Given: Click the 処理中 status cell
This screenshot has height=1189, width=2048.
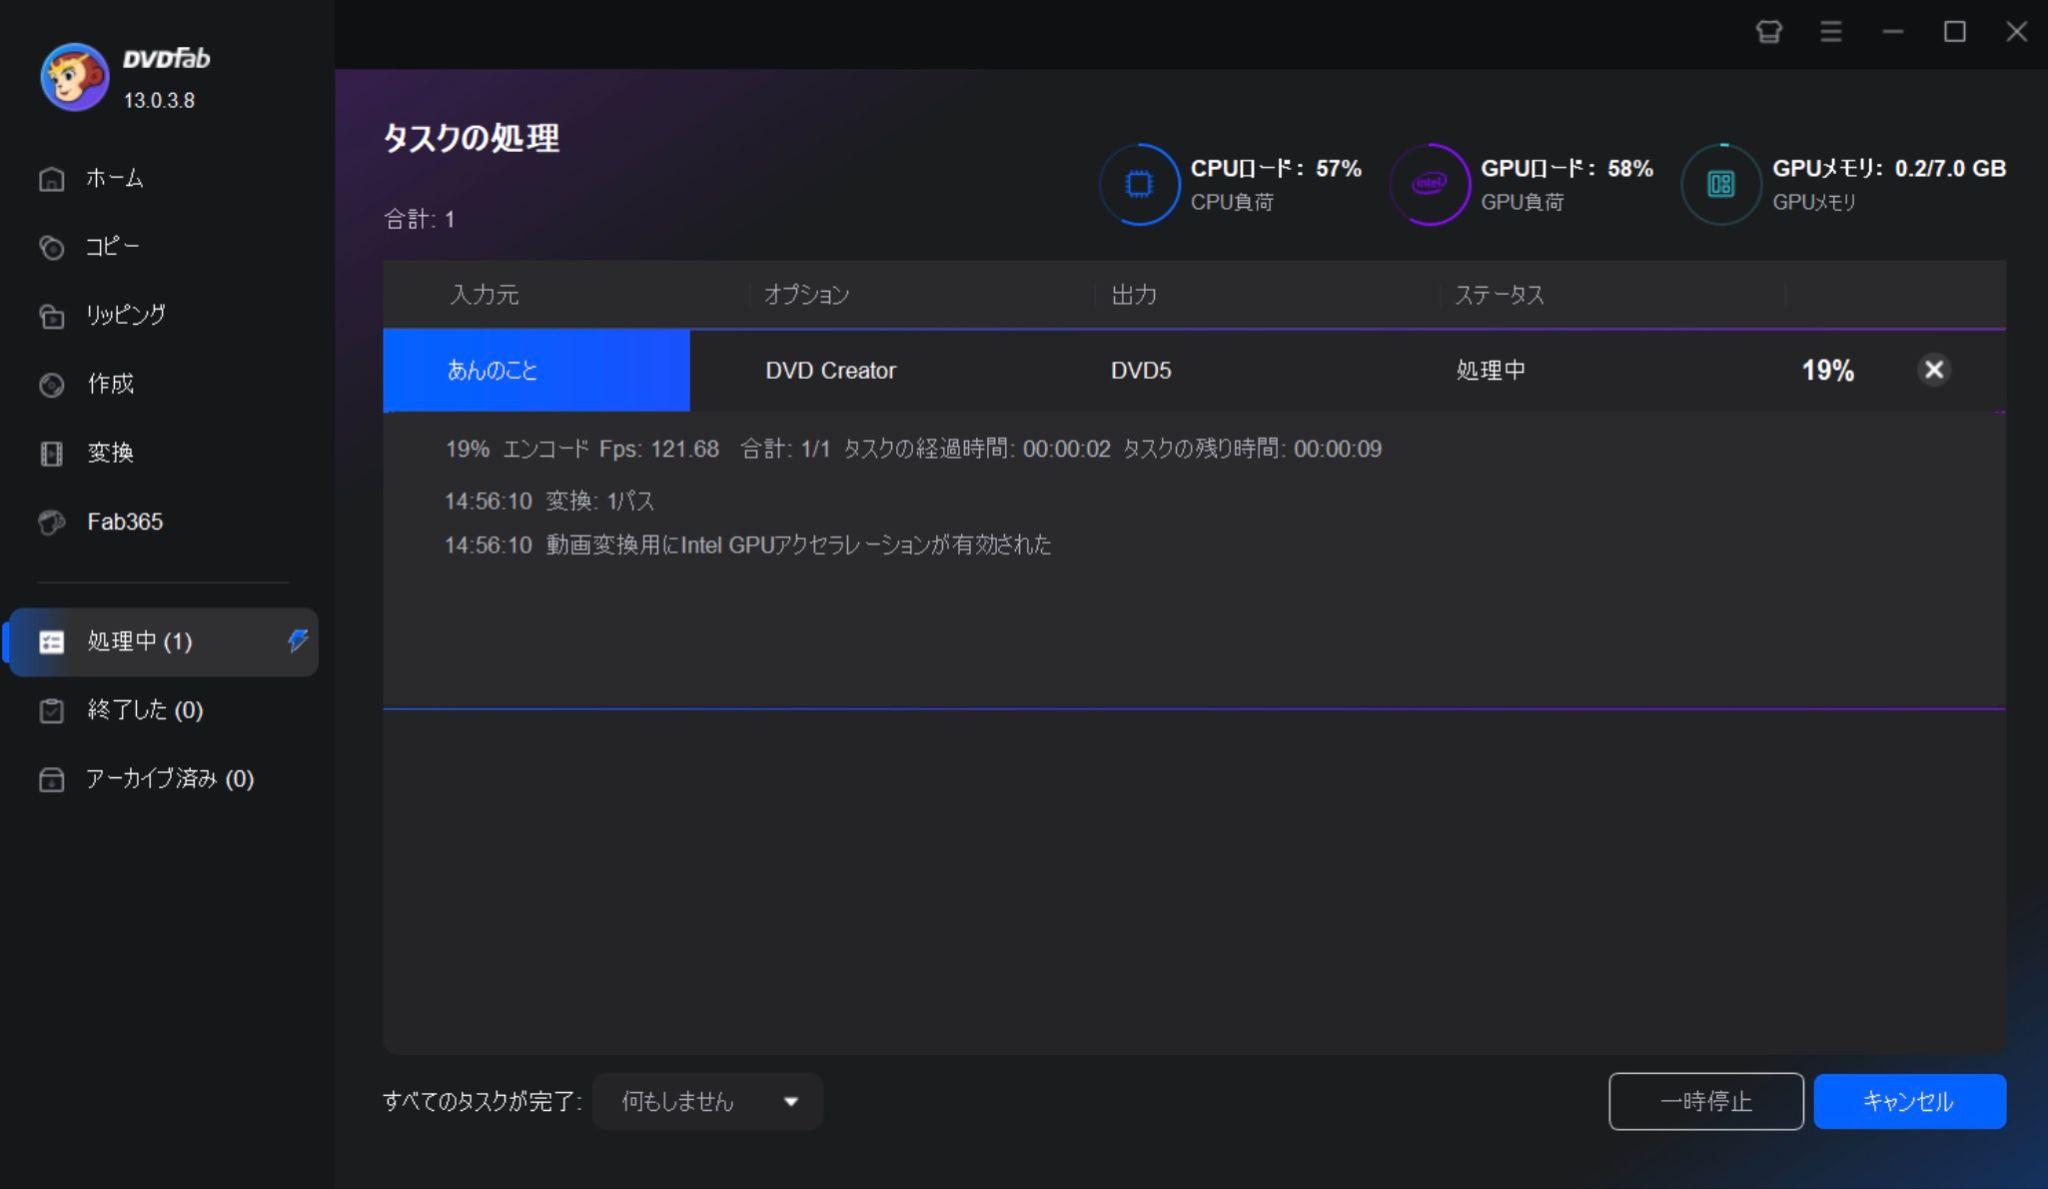Looking at the screenshot, I should point(1491,371).
